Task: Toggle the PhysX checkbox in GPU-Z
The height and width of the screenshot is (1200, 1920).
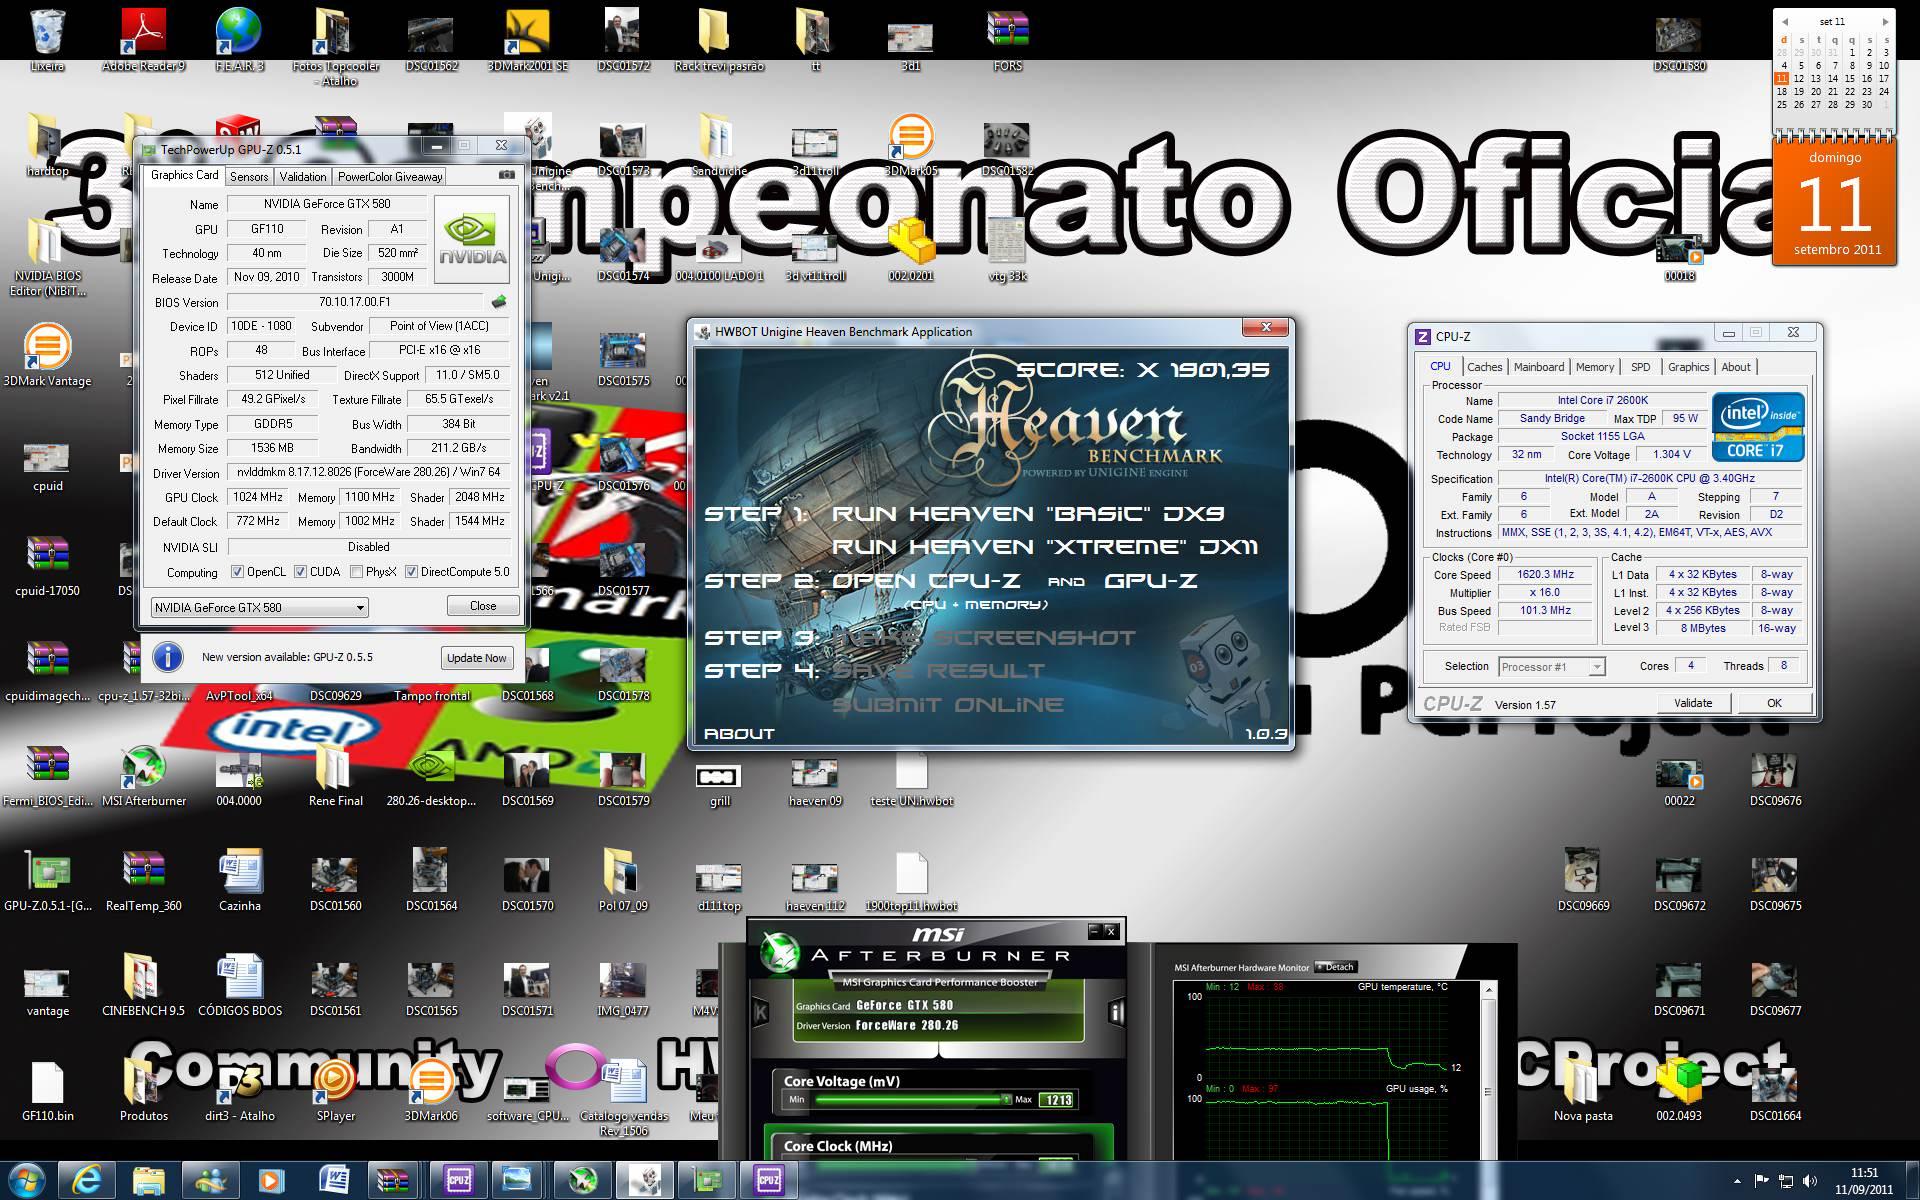Action: click(x=356, y=572)
